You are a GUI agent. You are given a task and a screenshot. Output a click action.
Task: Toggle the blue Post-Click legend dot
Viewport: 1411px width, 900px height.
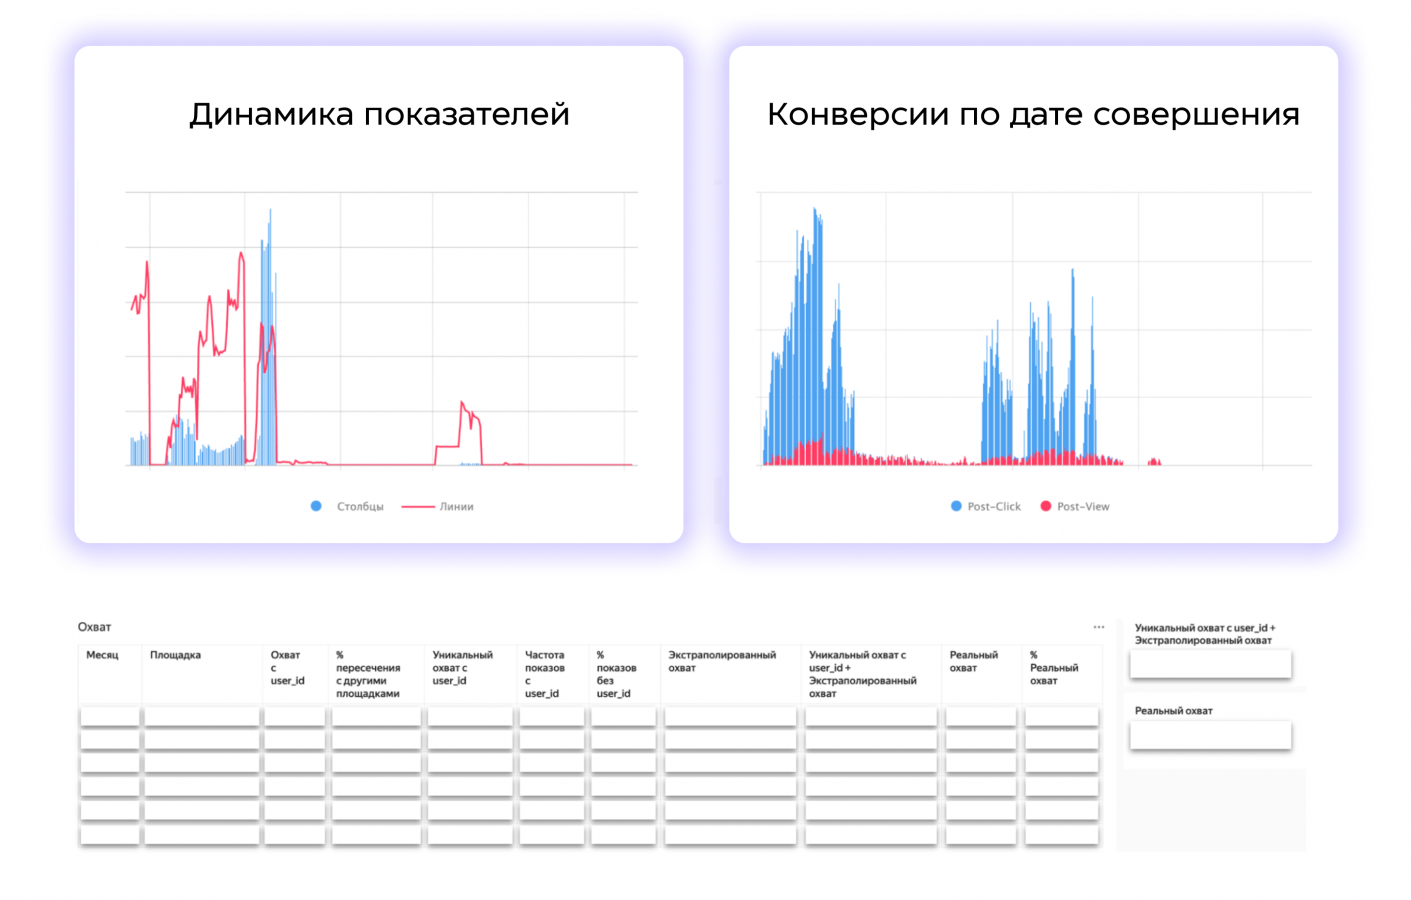pos(956,506)
